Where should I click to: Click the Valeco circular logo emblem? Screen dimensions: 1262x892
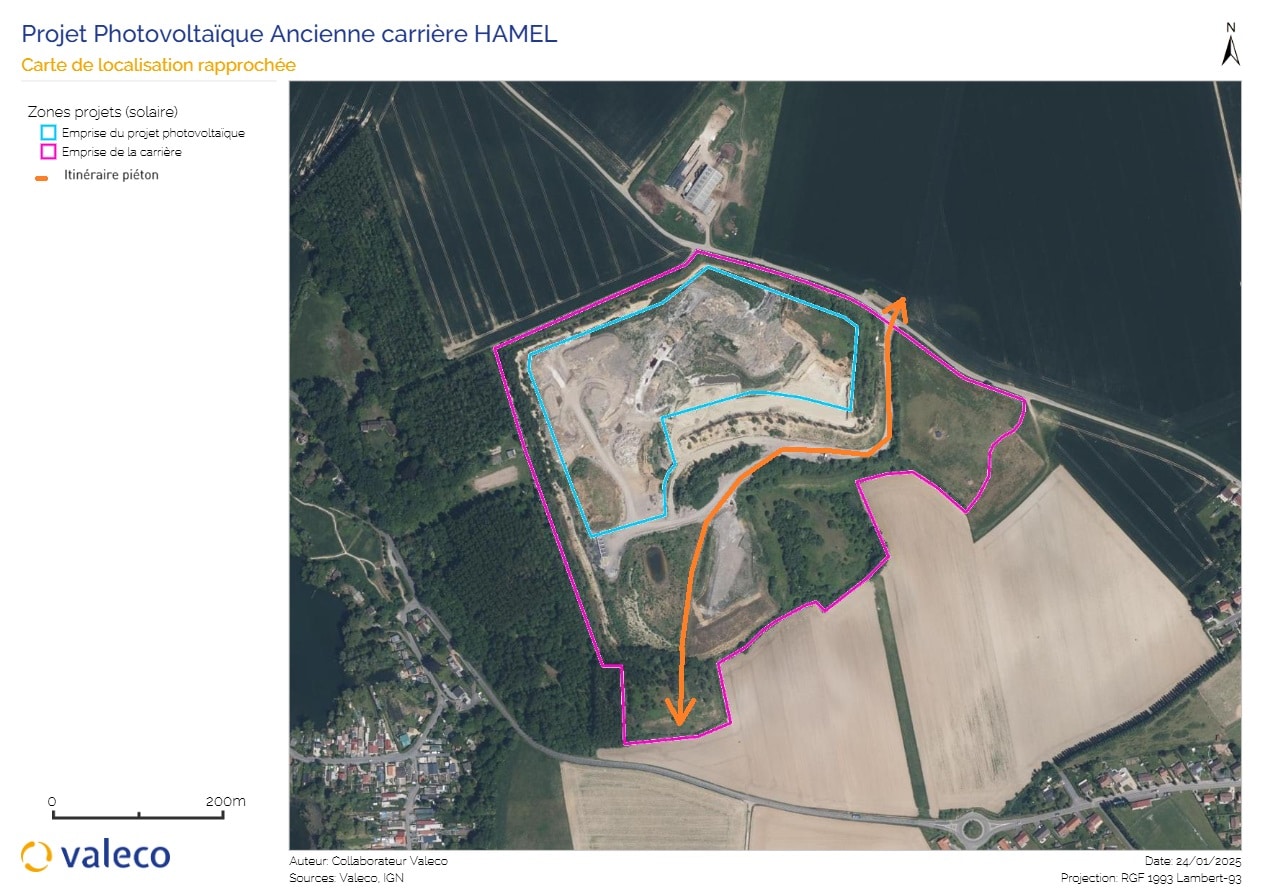tap(36, 856)
